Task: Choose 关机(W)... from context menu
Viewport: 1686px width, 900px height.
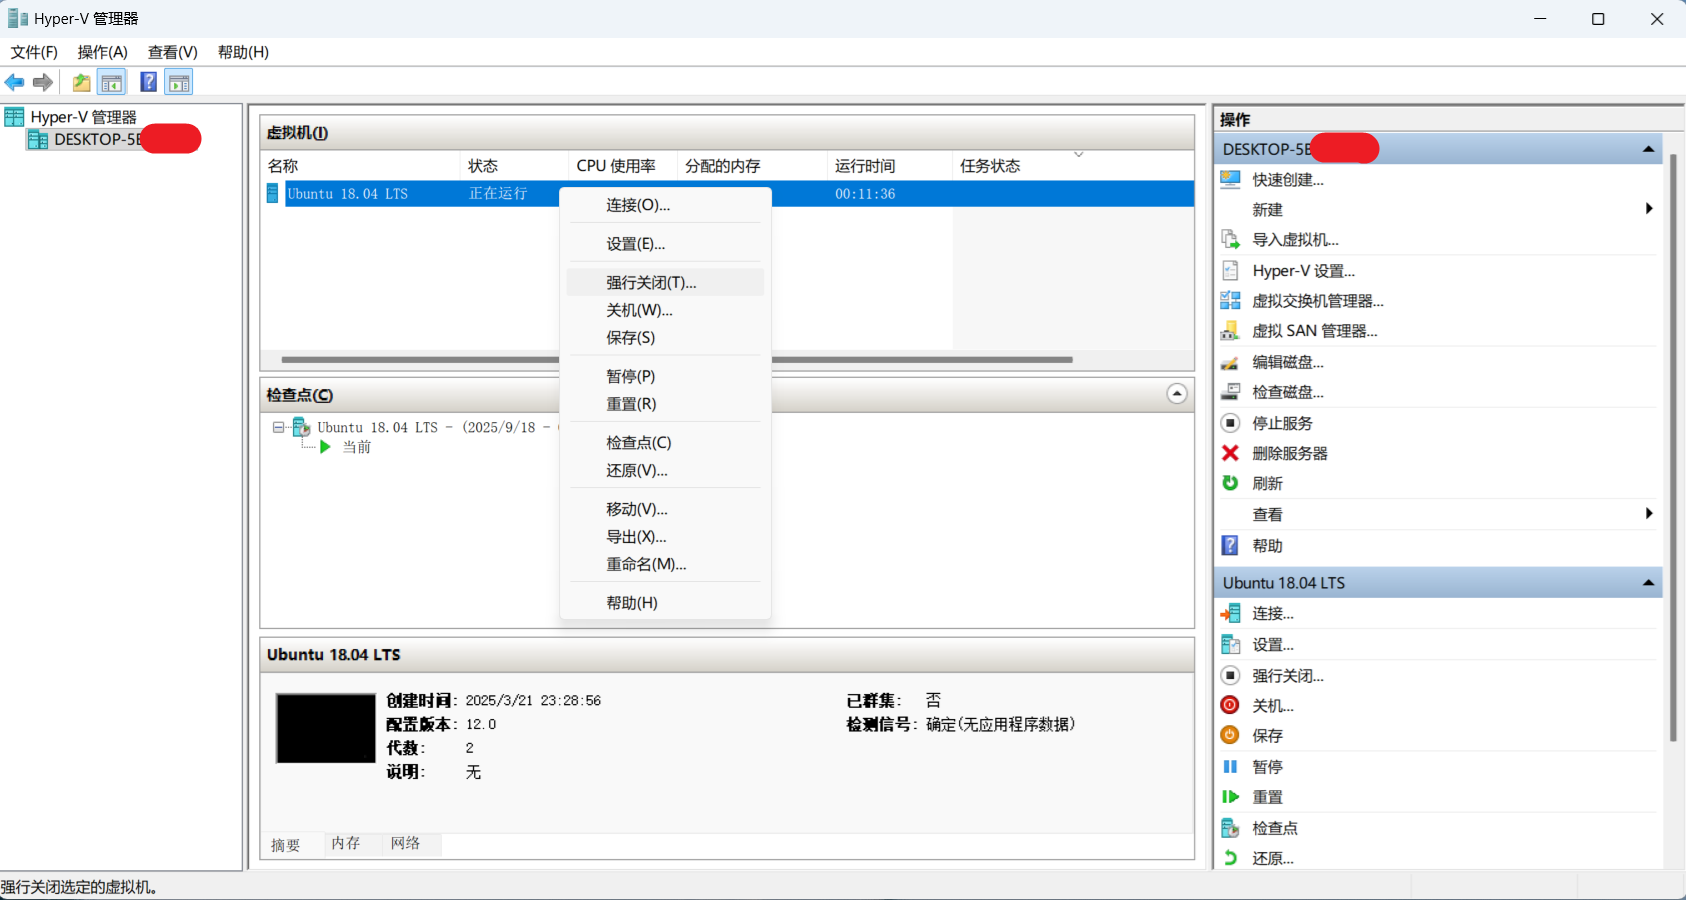Action: pyautogui.click(x=665, y=310)
